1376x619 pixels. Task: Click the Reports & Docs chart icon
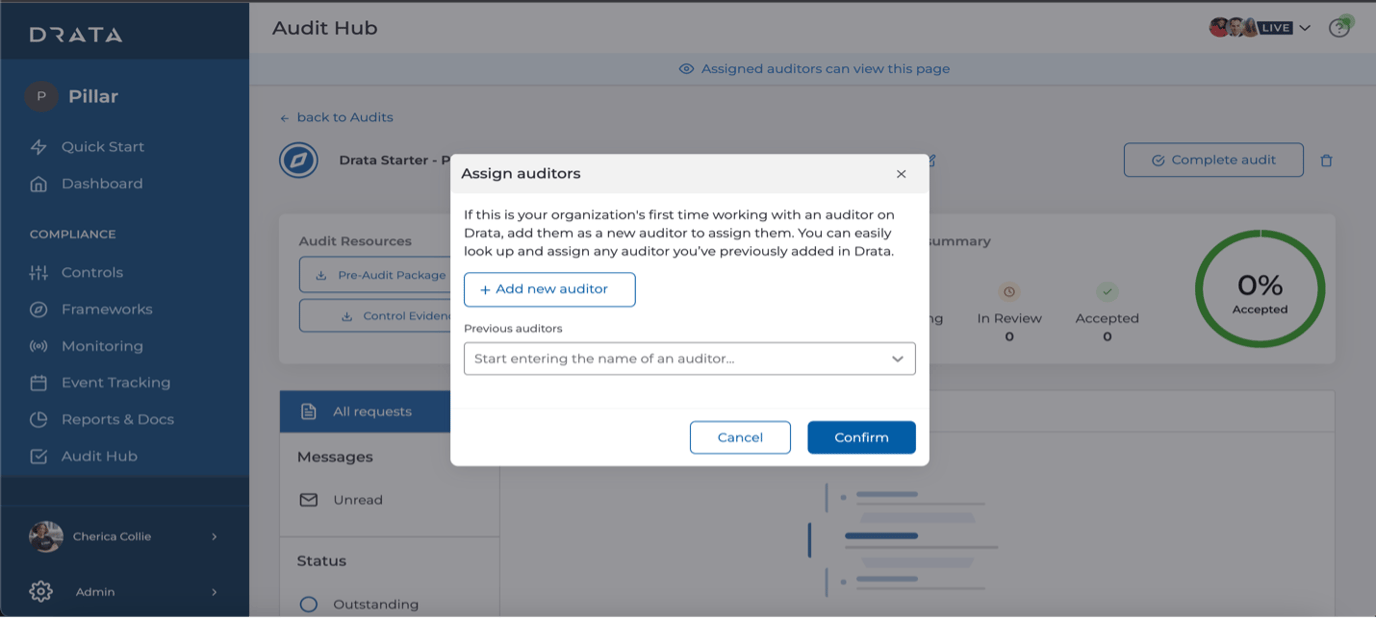[39, 420]
